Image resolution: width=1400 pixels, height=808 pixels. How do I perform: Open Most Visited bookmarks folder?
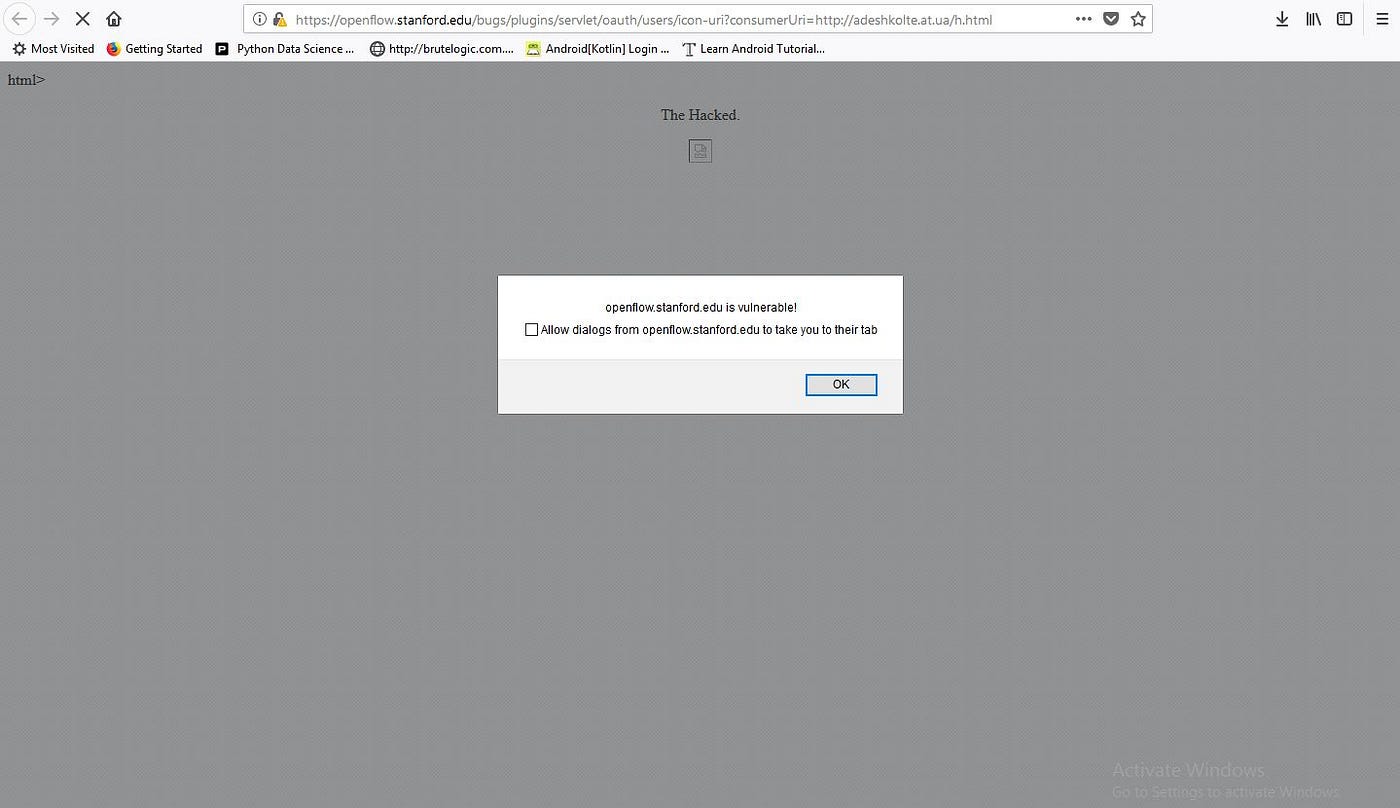pos(53,48)
